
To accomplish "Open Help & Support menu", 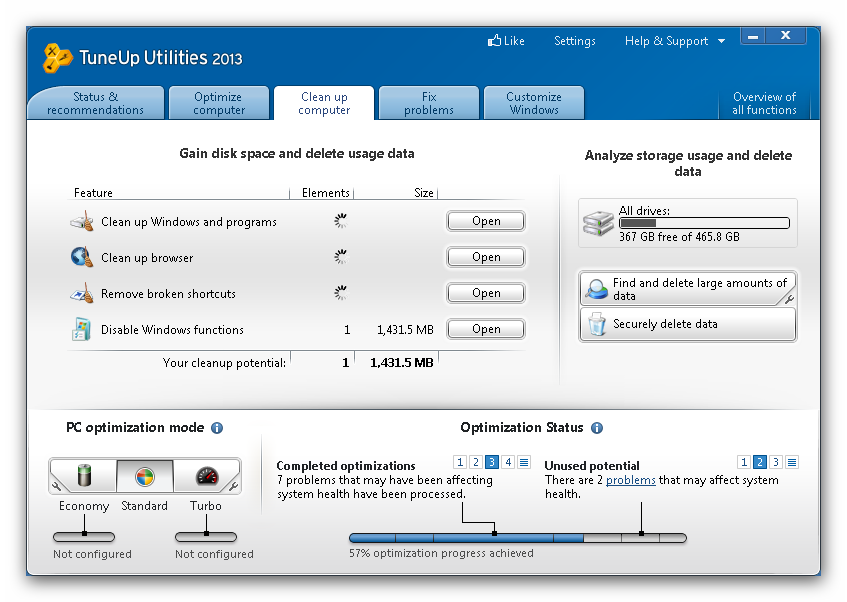I will pyautogui.click(x=674, y=41).
